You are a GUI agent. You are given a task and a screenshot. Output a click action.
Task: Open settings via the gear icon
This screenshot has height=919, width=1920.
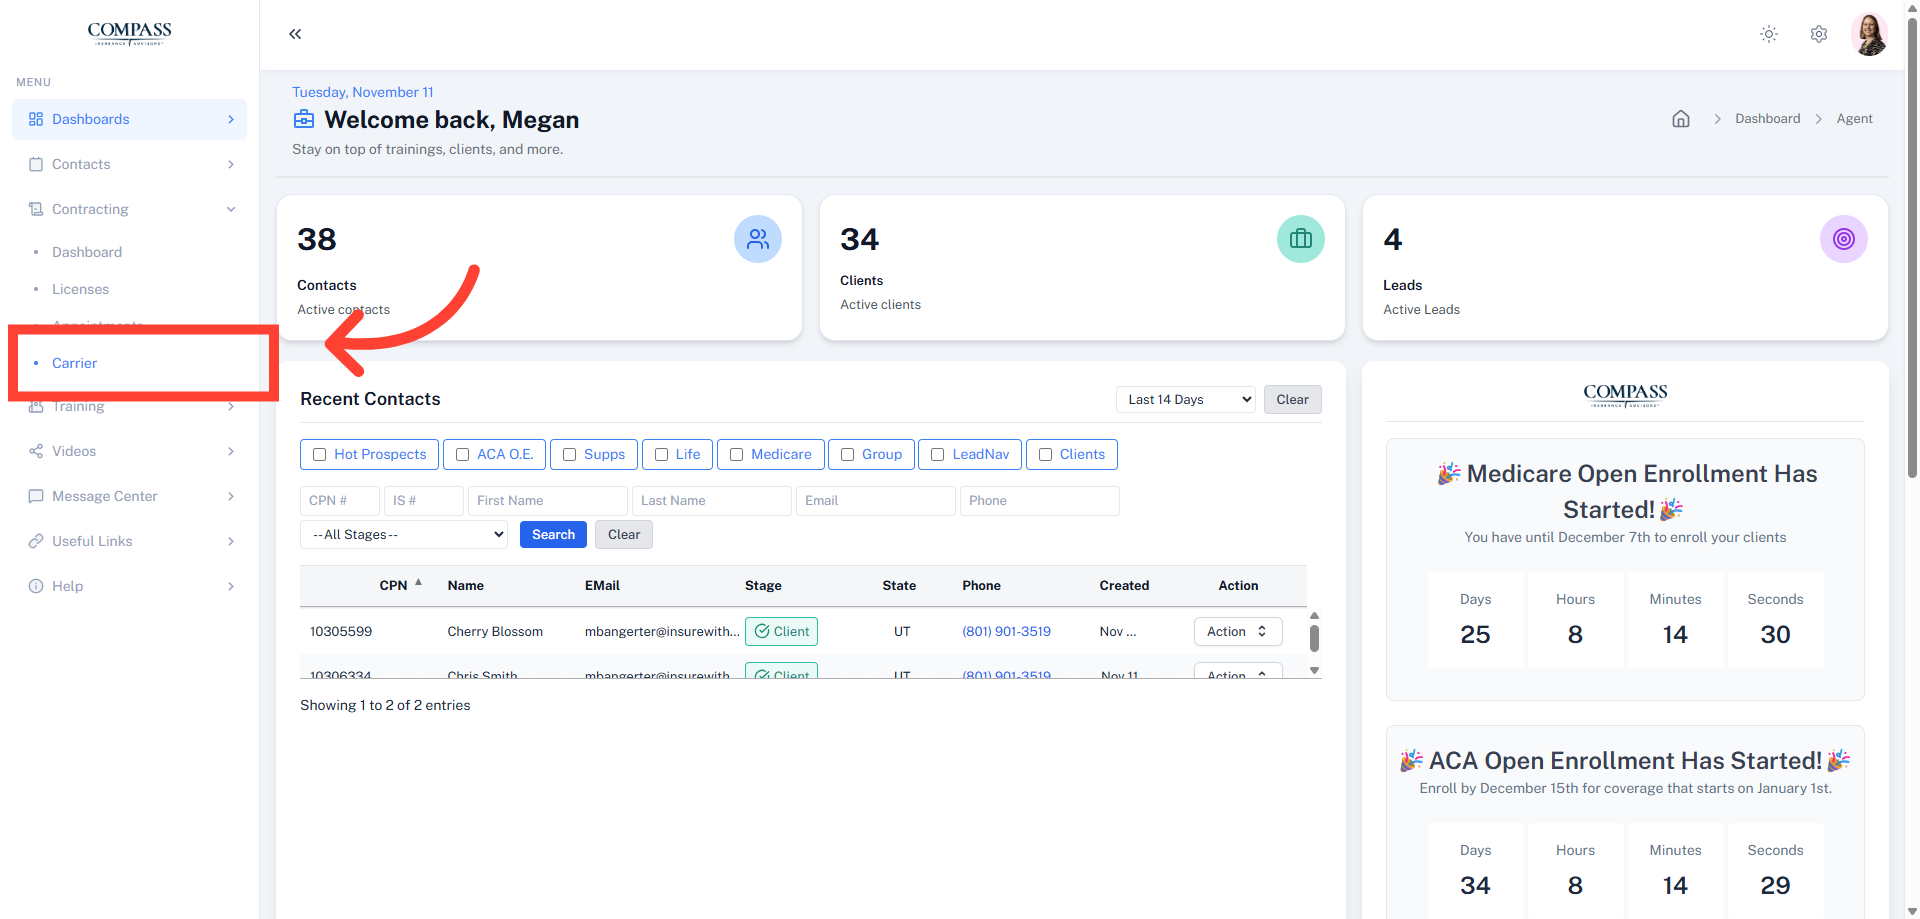pos(1818,34)
